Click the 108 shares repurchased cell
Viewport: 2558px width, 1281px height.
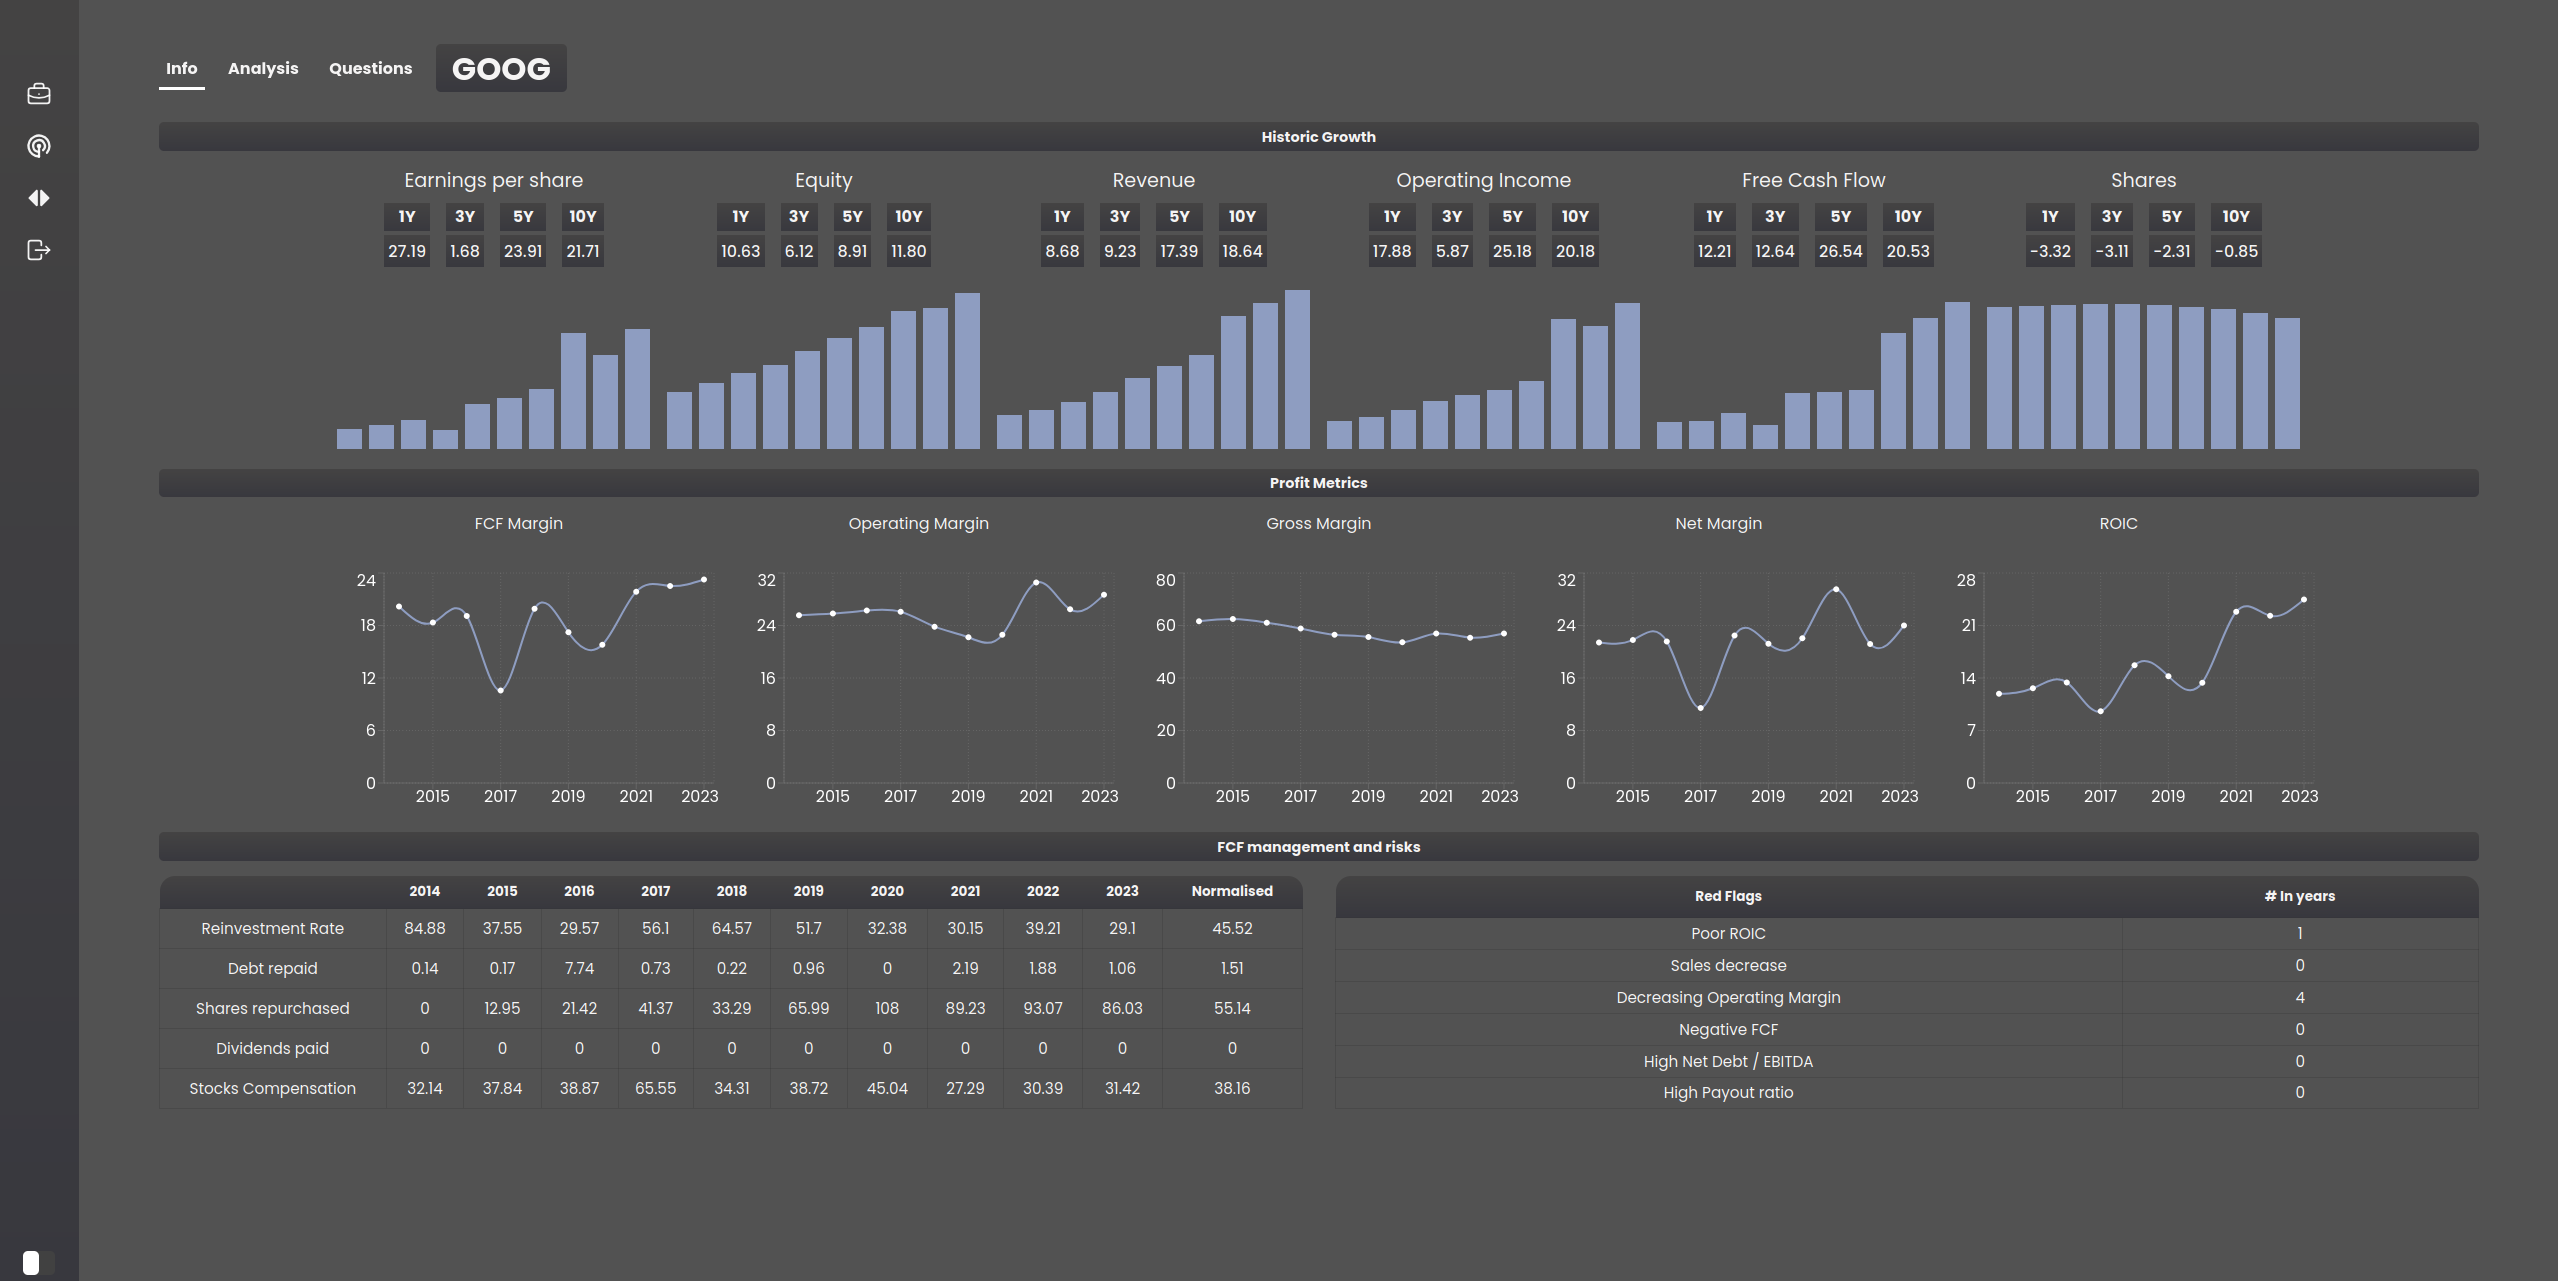(x=887, y=1008)
